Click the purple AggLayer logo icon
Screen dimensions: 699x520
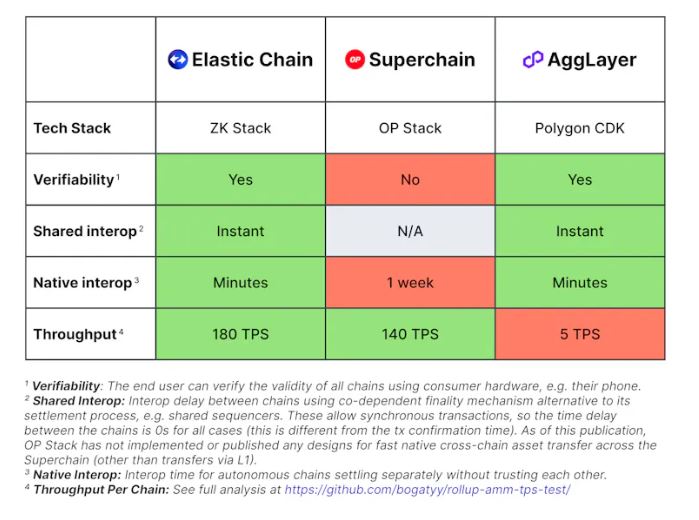(x=533, y=60)
